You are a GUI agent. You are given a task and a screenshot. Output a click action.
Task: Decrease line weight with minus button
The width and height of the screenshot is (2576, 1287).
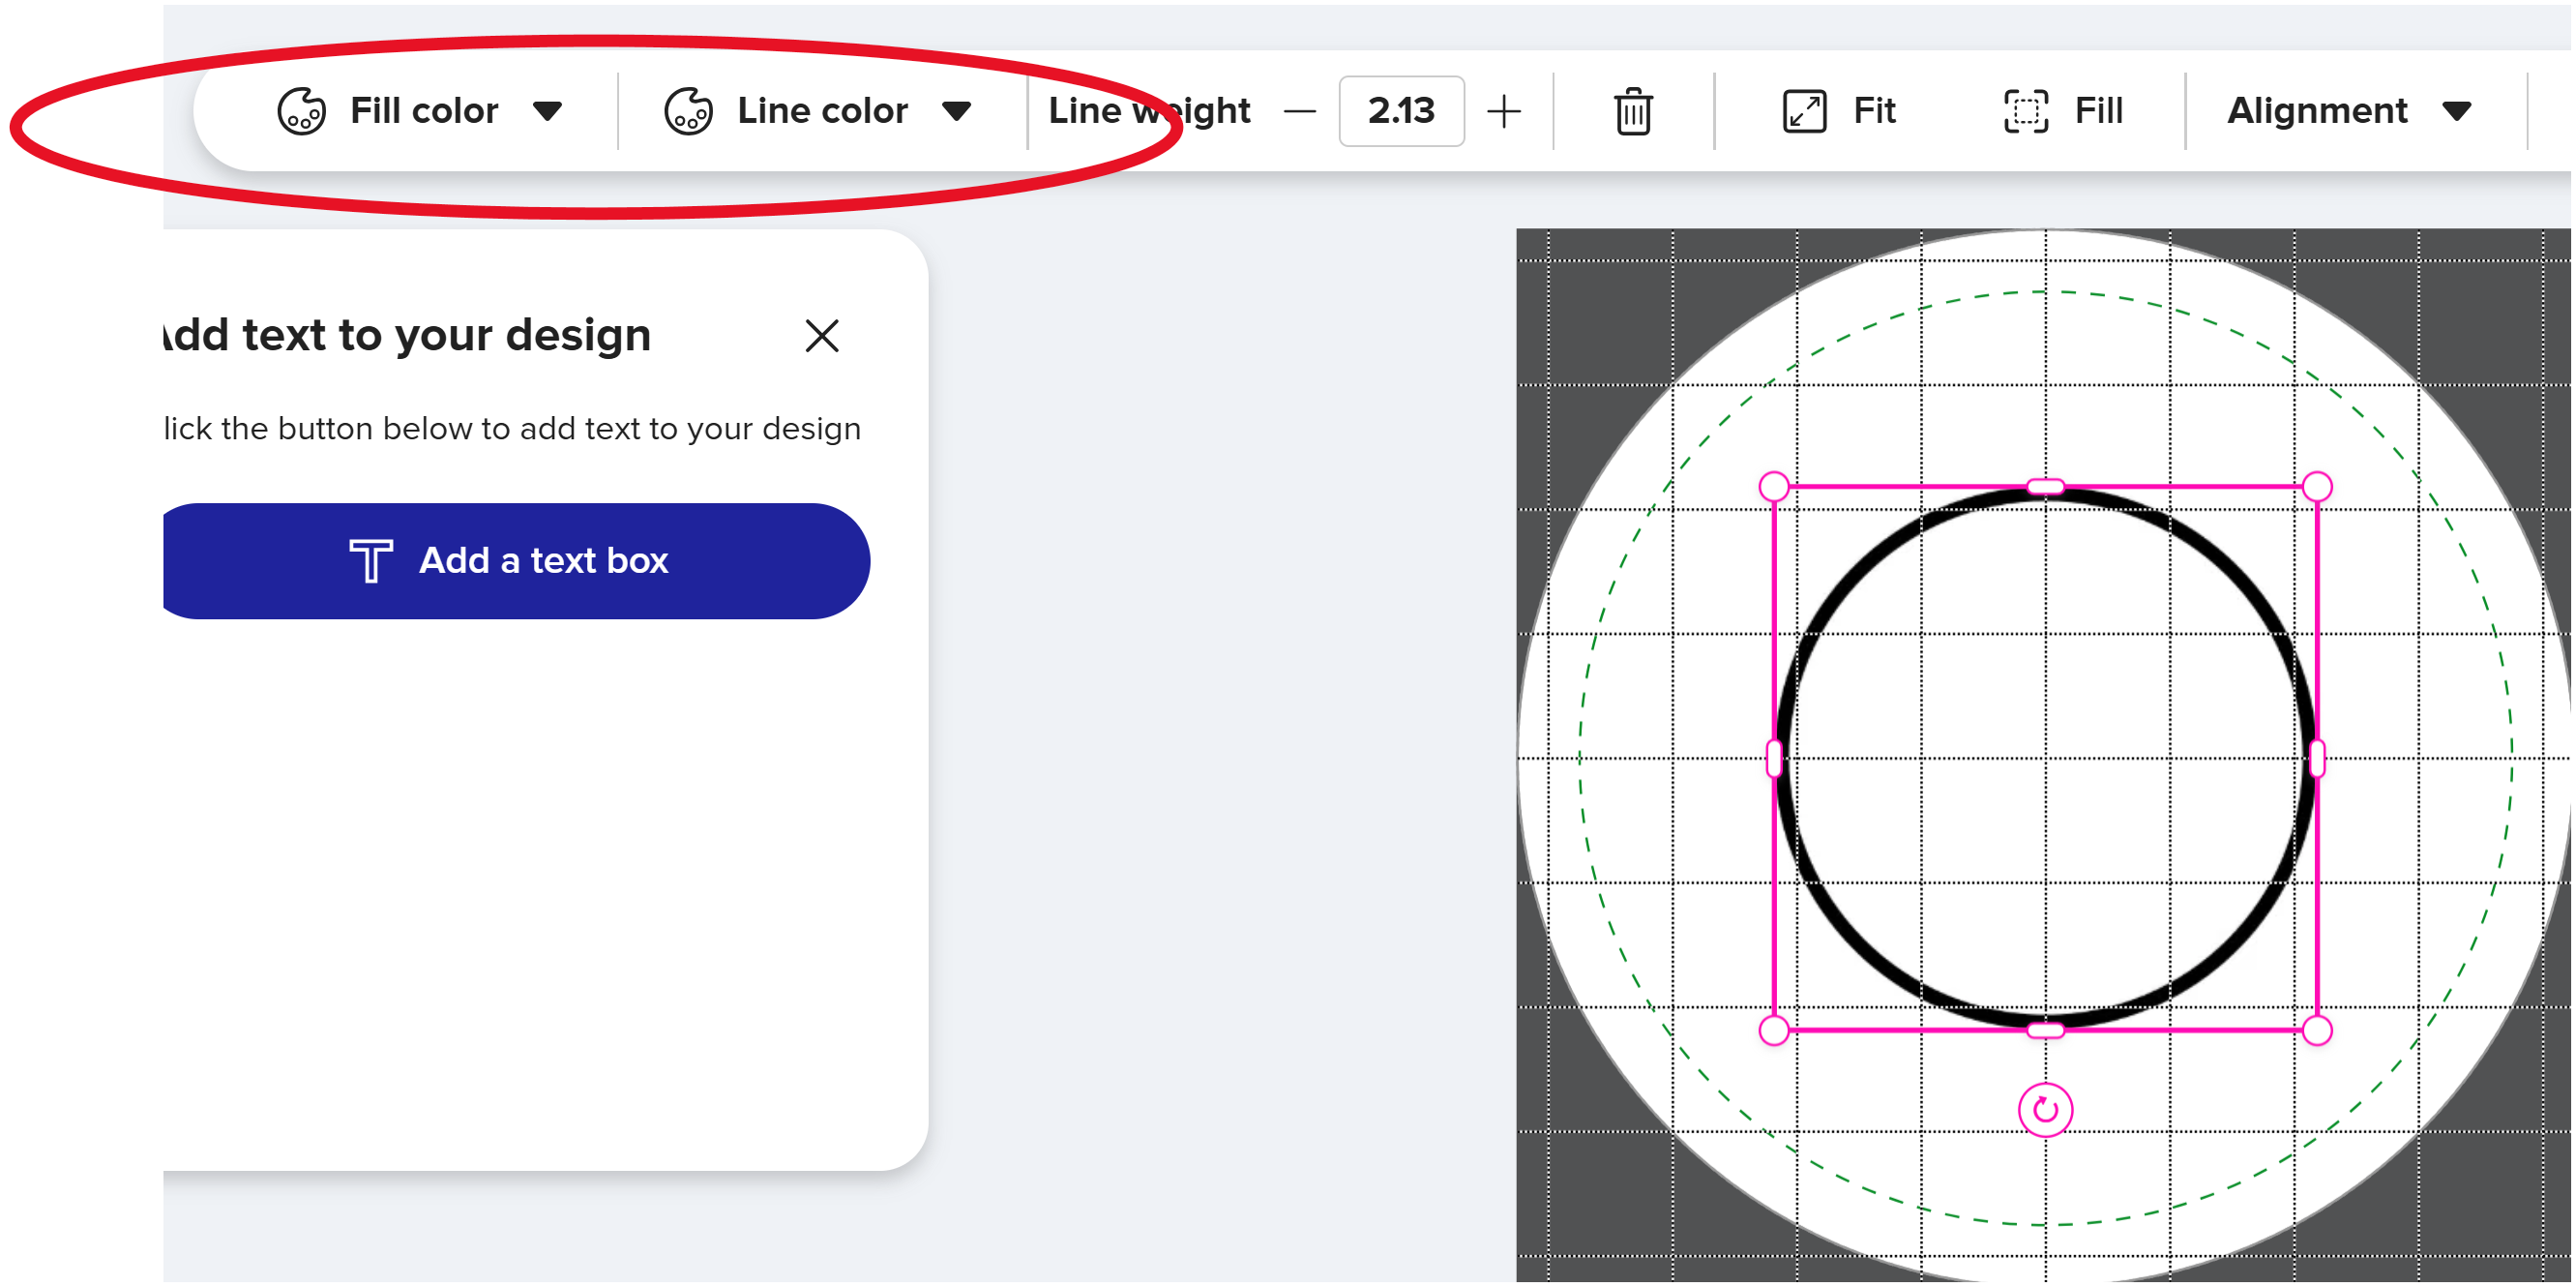coord(1299,111)
